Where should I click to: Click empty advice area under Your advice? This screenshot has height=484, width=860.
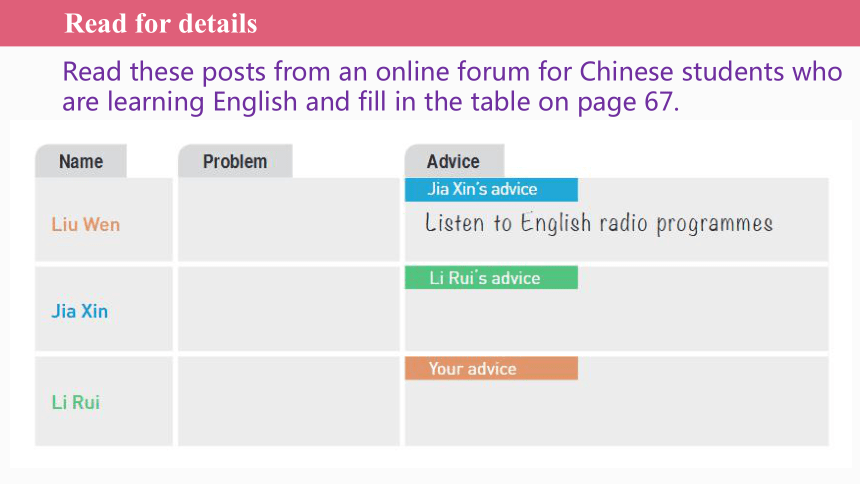(x=616, y=413)
